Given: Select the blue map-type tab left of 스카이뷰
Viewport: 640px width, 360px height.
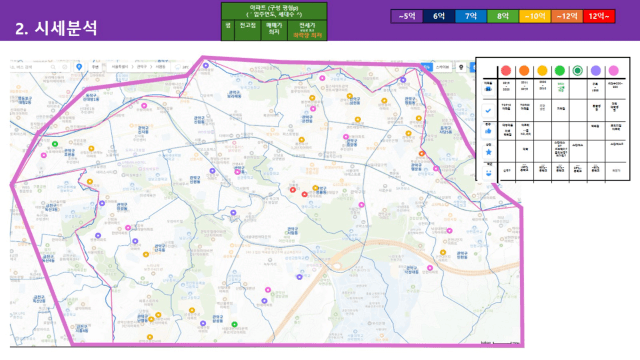Looking at the screenshot, I should [x=427, y=67].
